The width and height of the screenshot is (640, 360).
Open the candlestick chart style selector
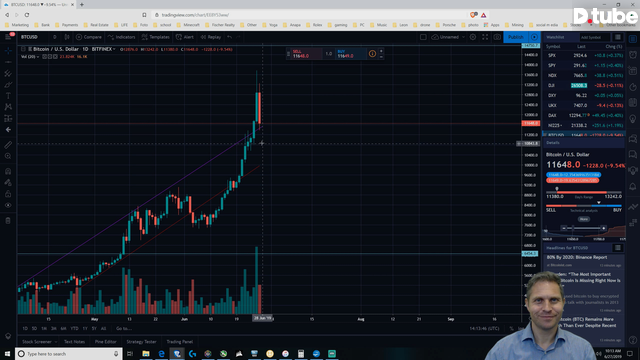(67, 37)
